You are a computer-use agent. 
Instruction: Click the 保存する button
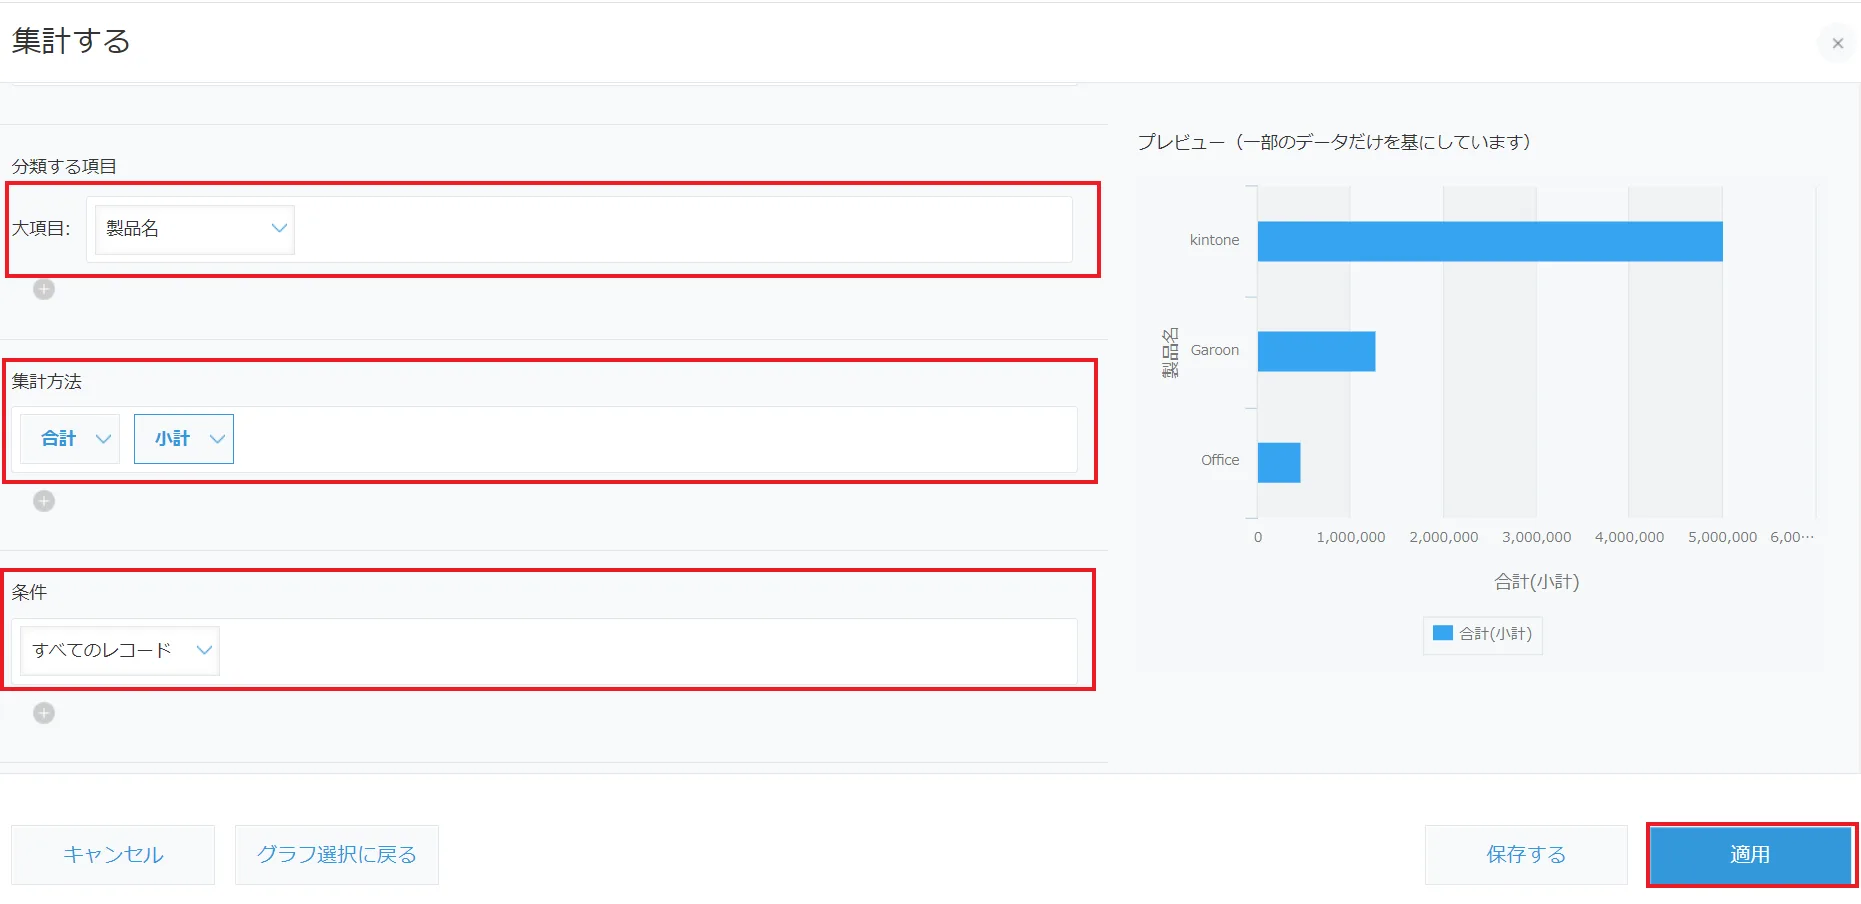(x=1525, y=855)
